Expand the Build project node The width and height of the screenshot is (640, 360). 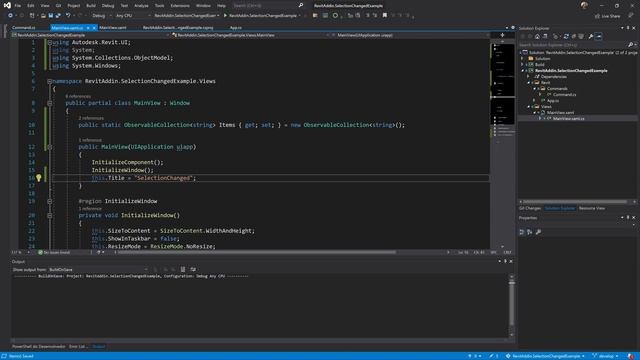point(522,64)
